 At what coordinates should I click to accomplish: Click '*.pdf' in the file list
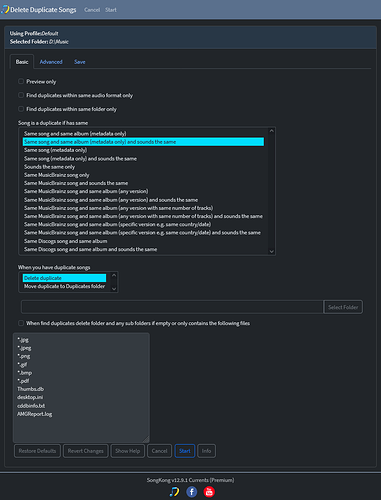tap(23, 381)
